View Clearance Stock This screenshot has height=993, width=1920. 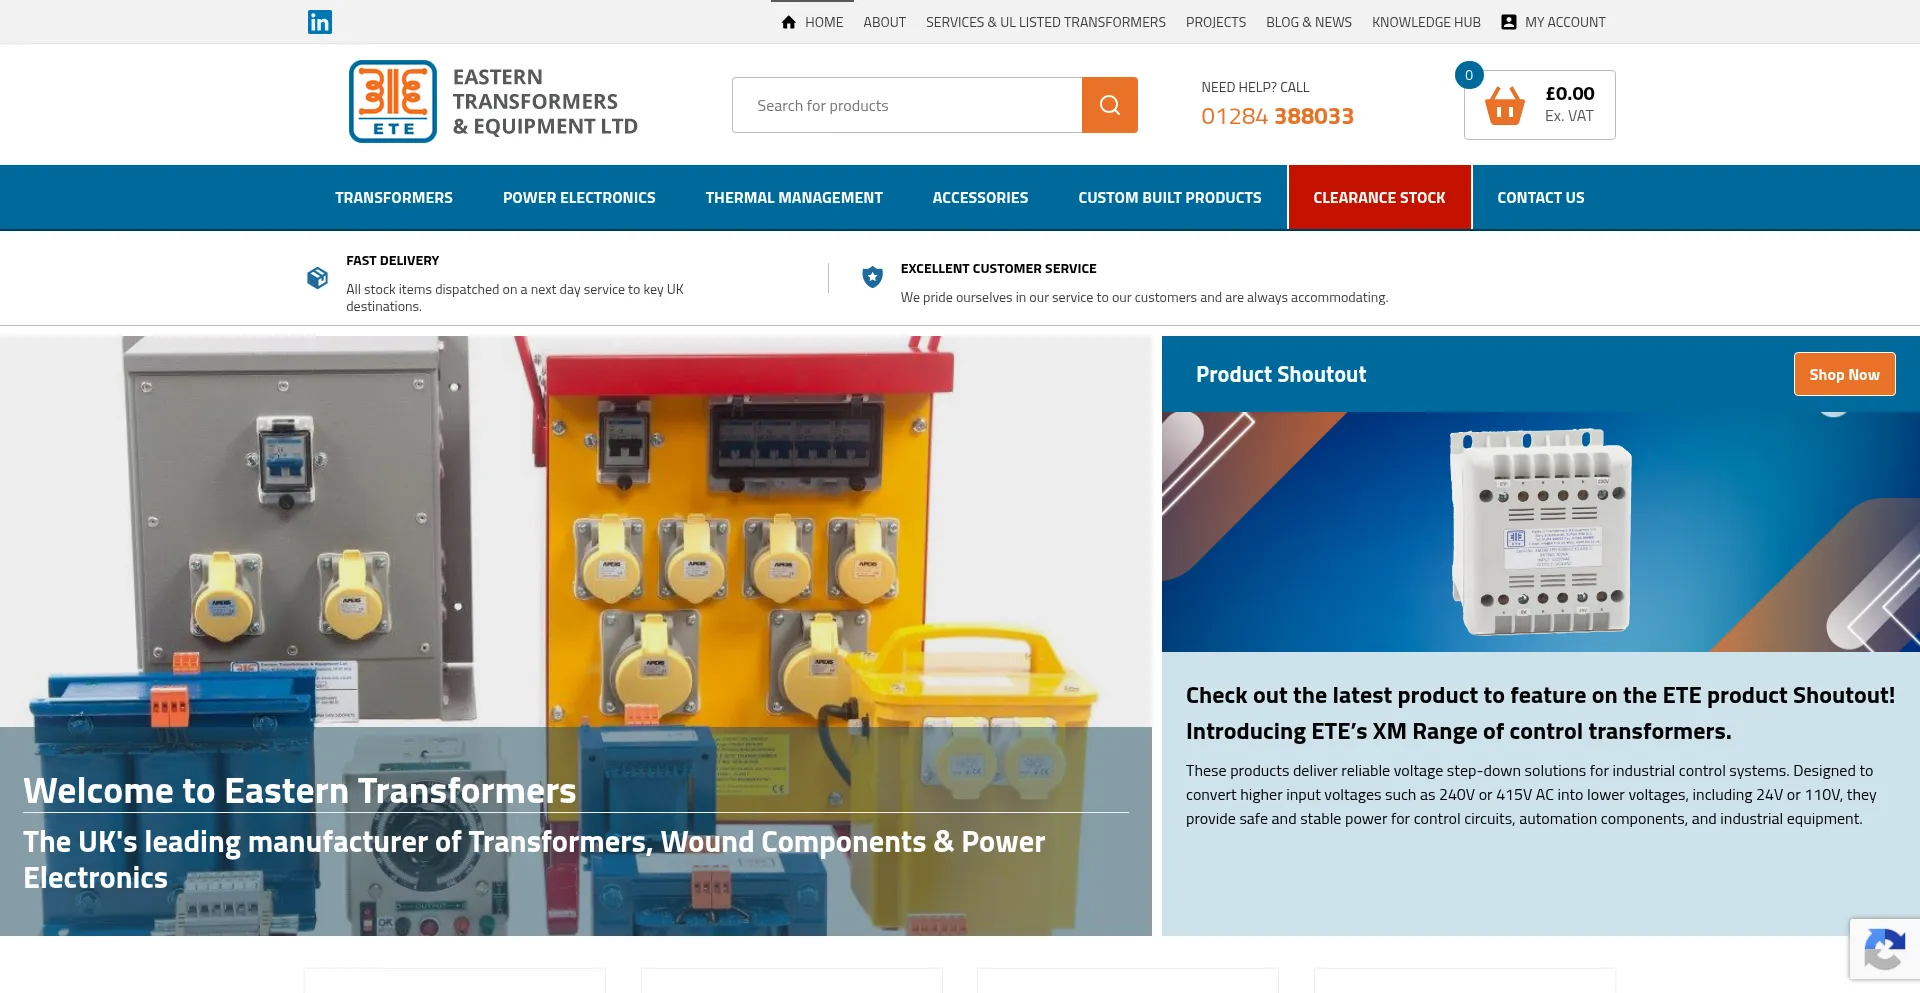[1380, 198]
